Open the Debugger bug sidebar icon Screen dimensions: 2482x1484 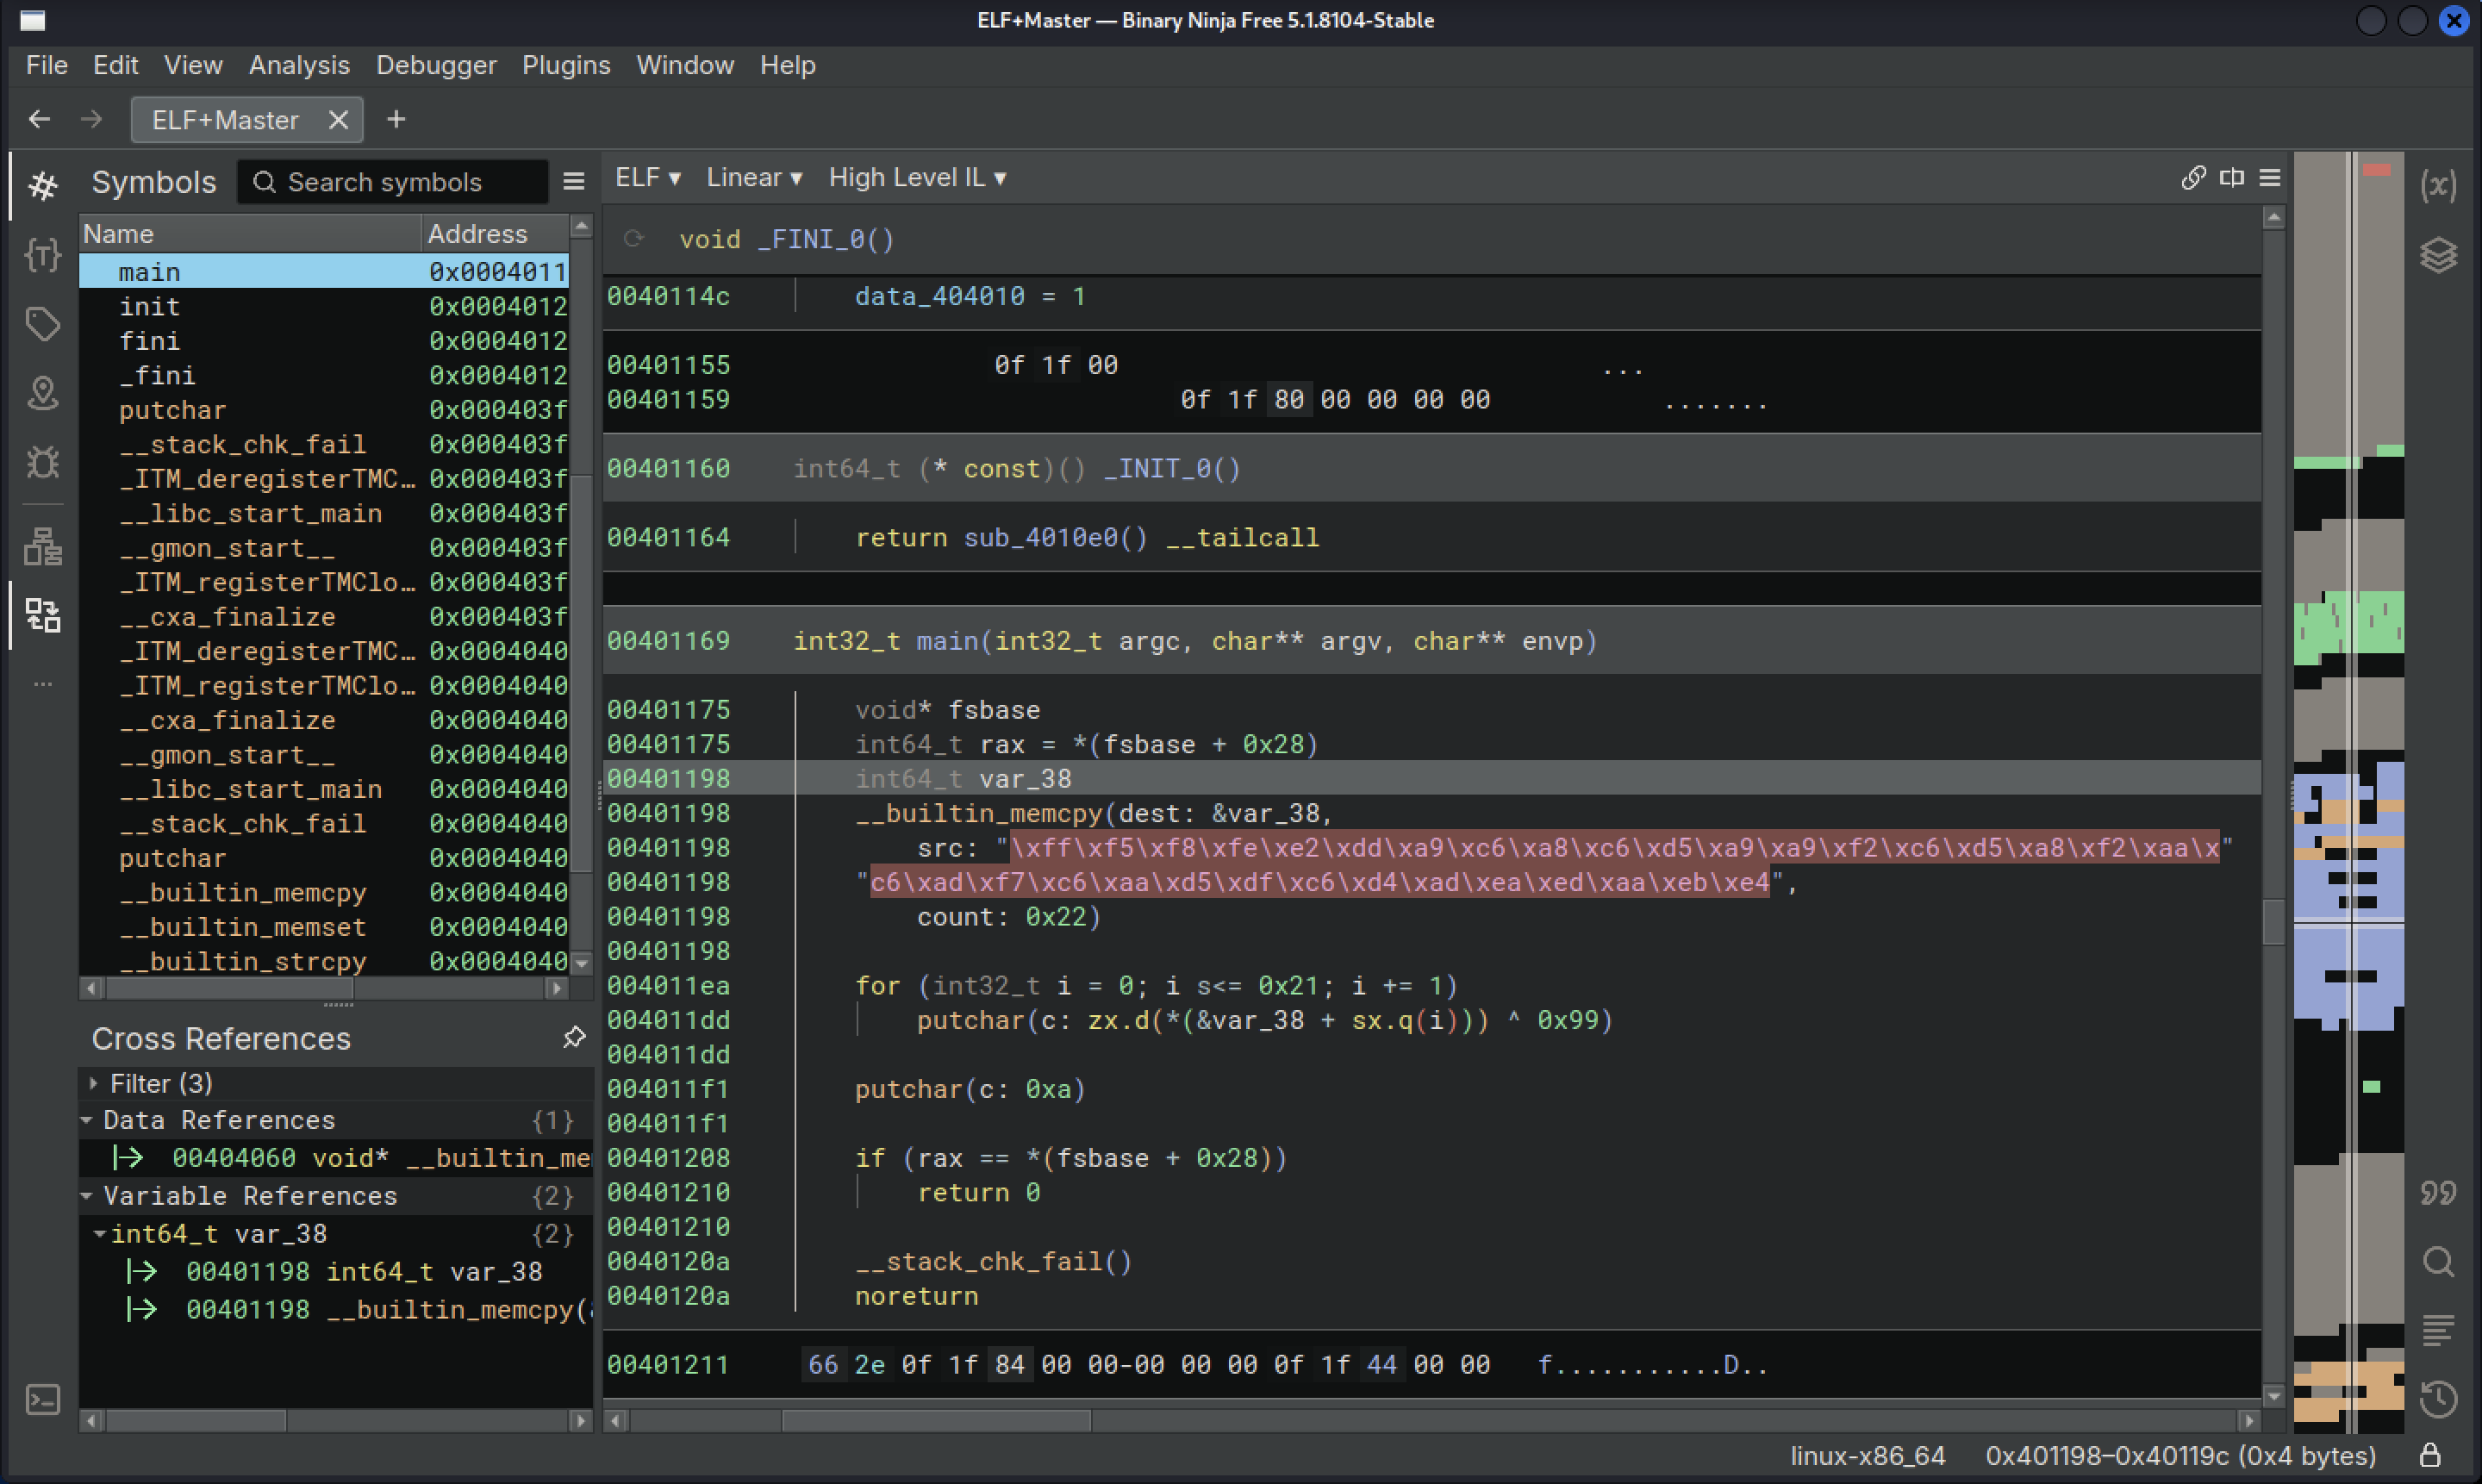coord(43,461)
